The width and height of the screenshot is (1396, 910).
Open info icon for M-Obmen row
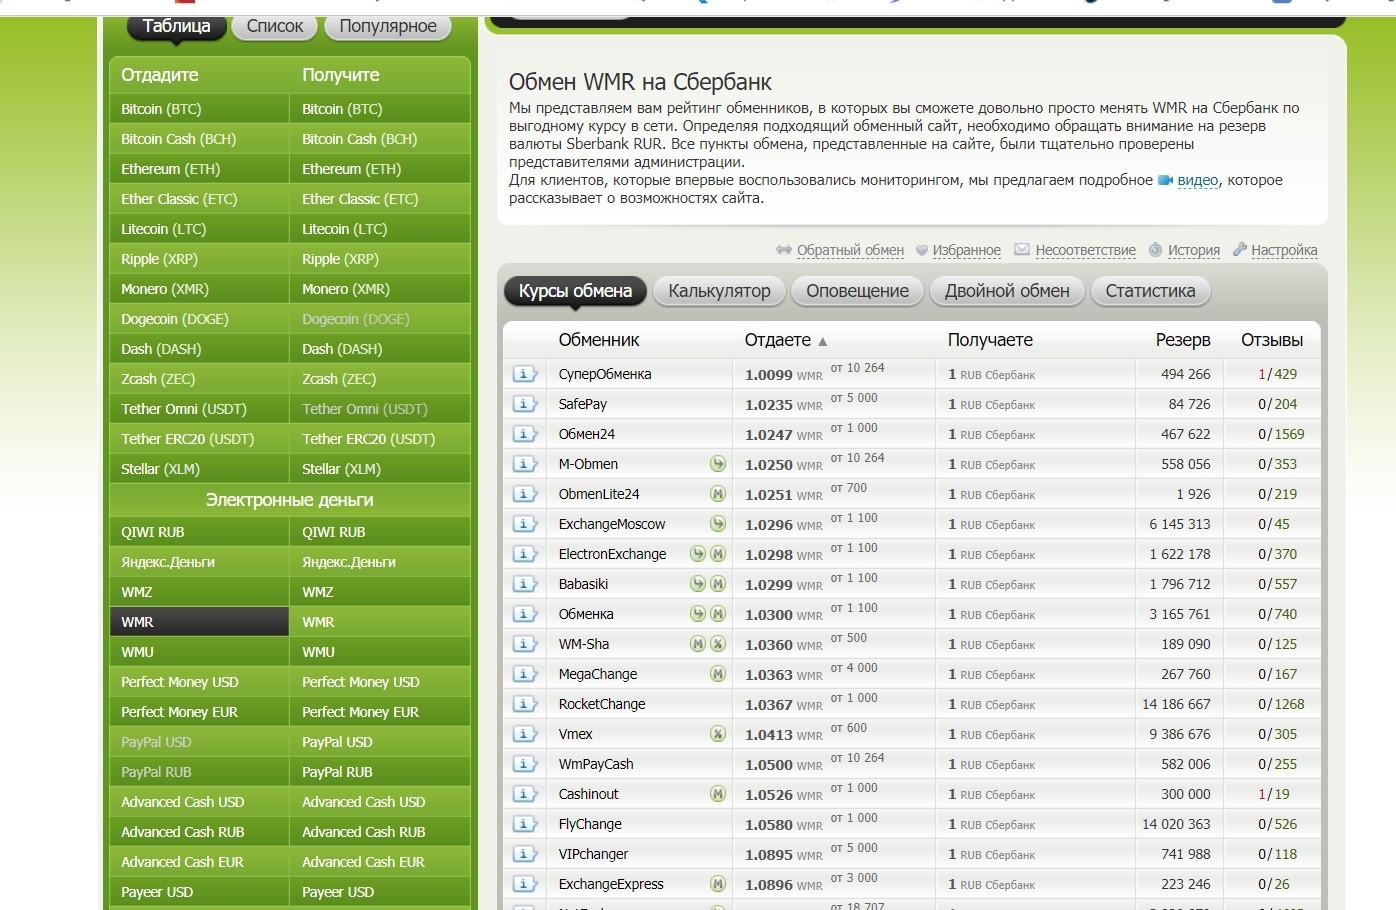coord(524,464)
